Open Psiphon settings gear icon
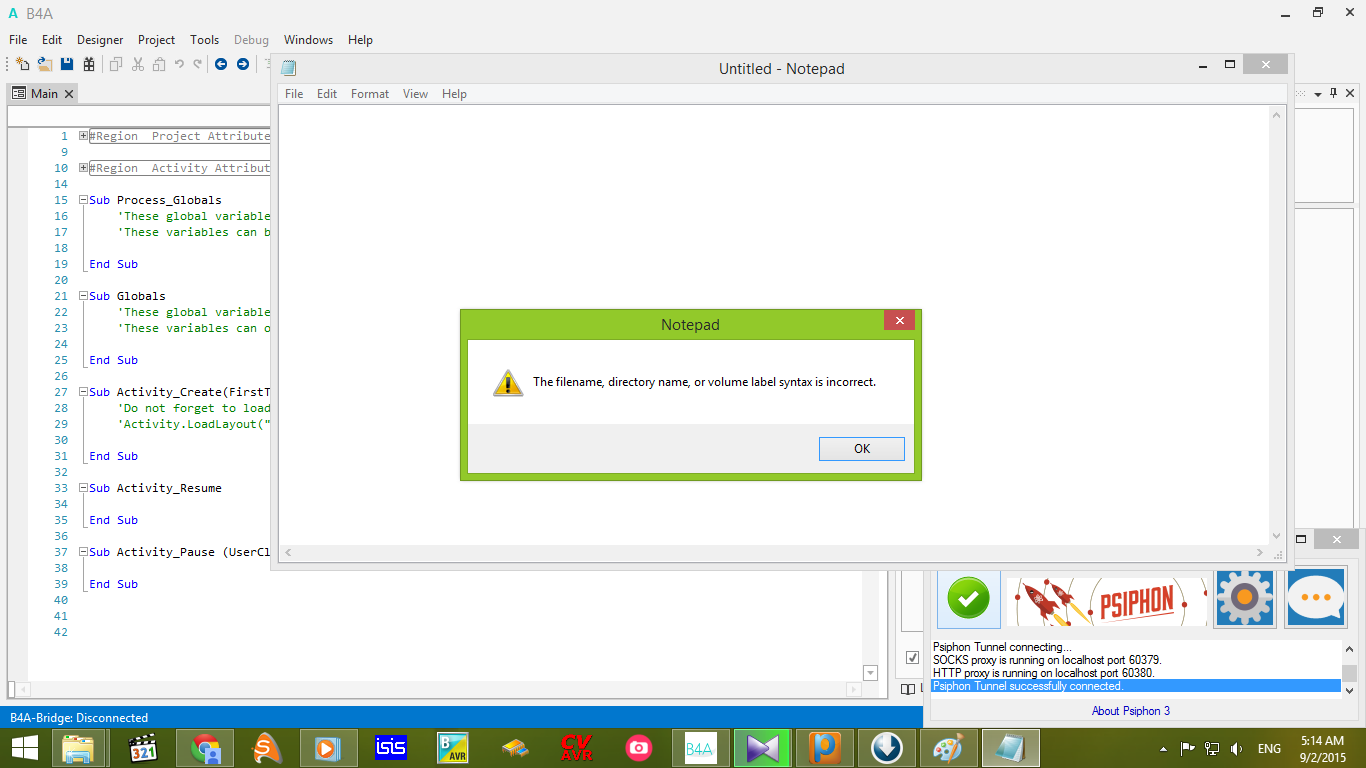This screenshot has width=1366, height=768. 1244,598
